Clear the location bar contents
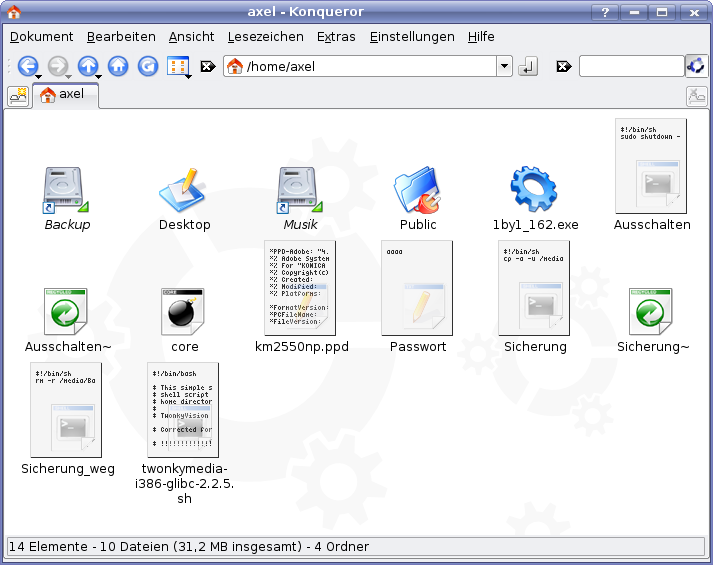This screenshot has width=713, height=565. click(x=208, y=67)
